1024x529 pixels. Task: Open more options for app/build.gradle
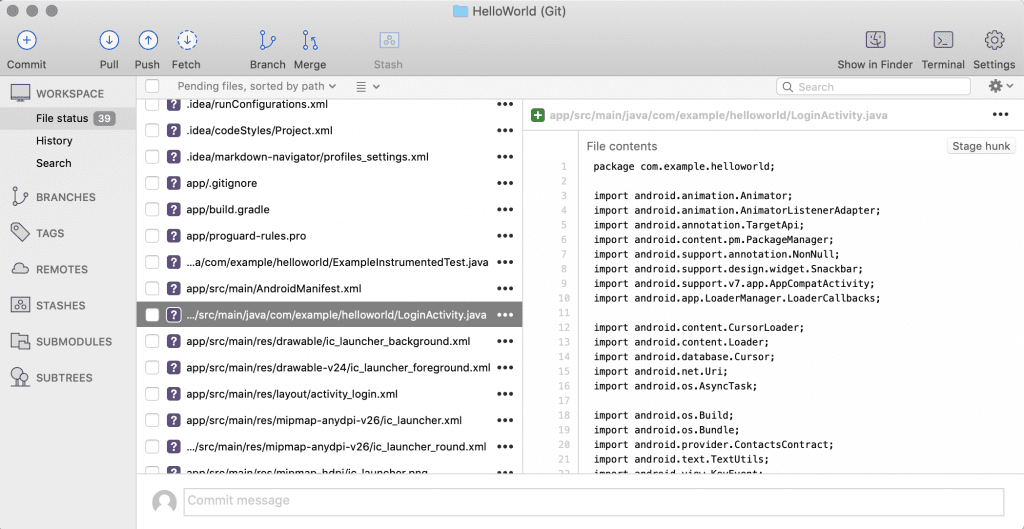505,210
